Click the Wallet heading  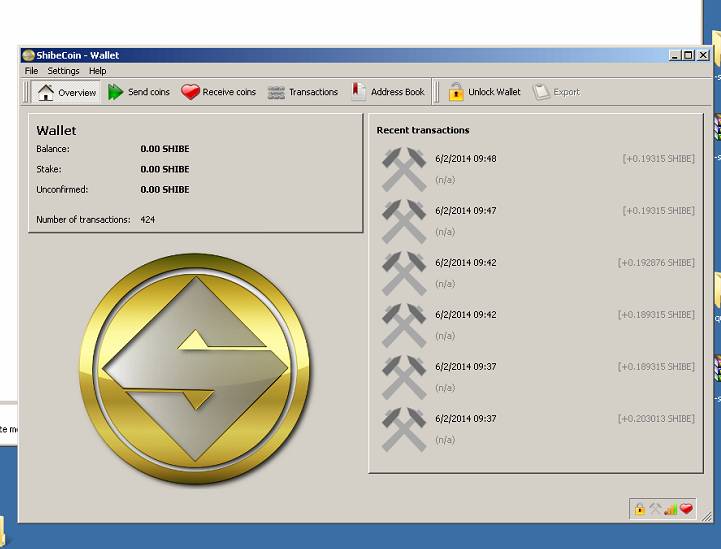[x=56, y=131]
